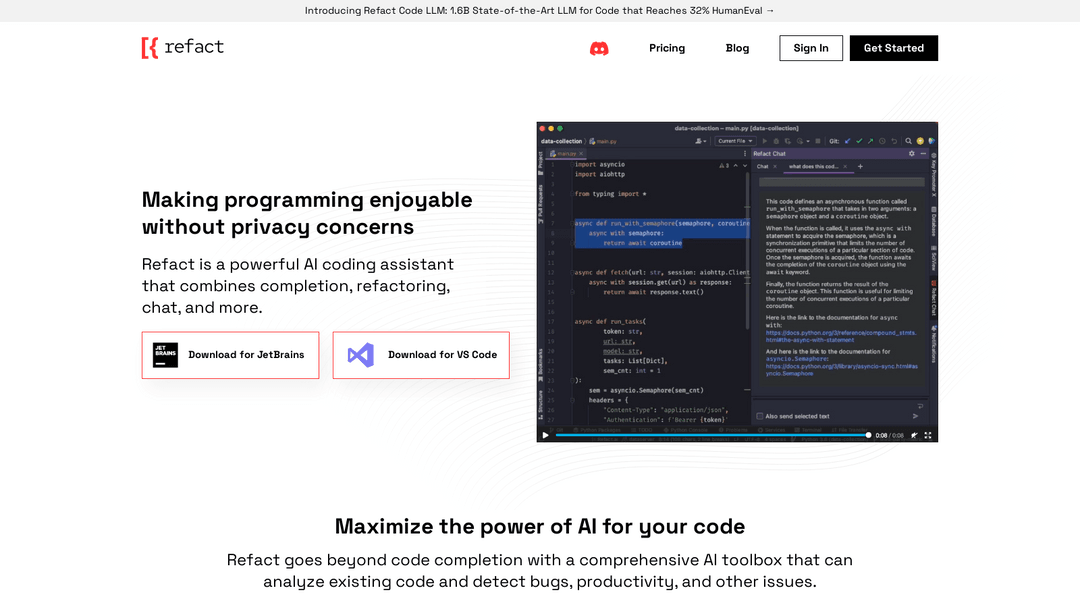Screen dimensions: 1080x608
Task: Open the Pricing page
Action: 667,48
